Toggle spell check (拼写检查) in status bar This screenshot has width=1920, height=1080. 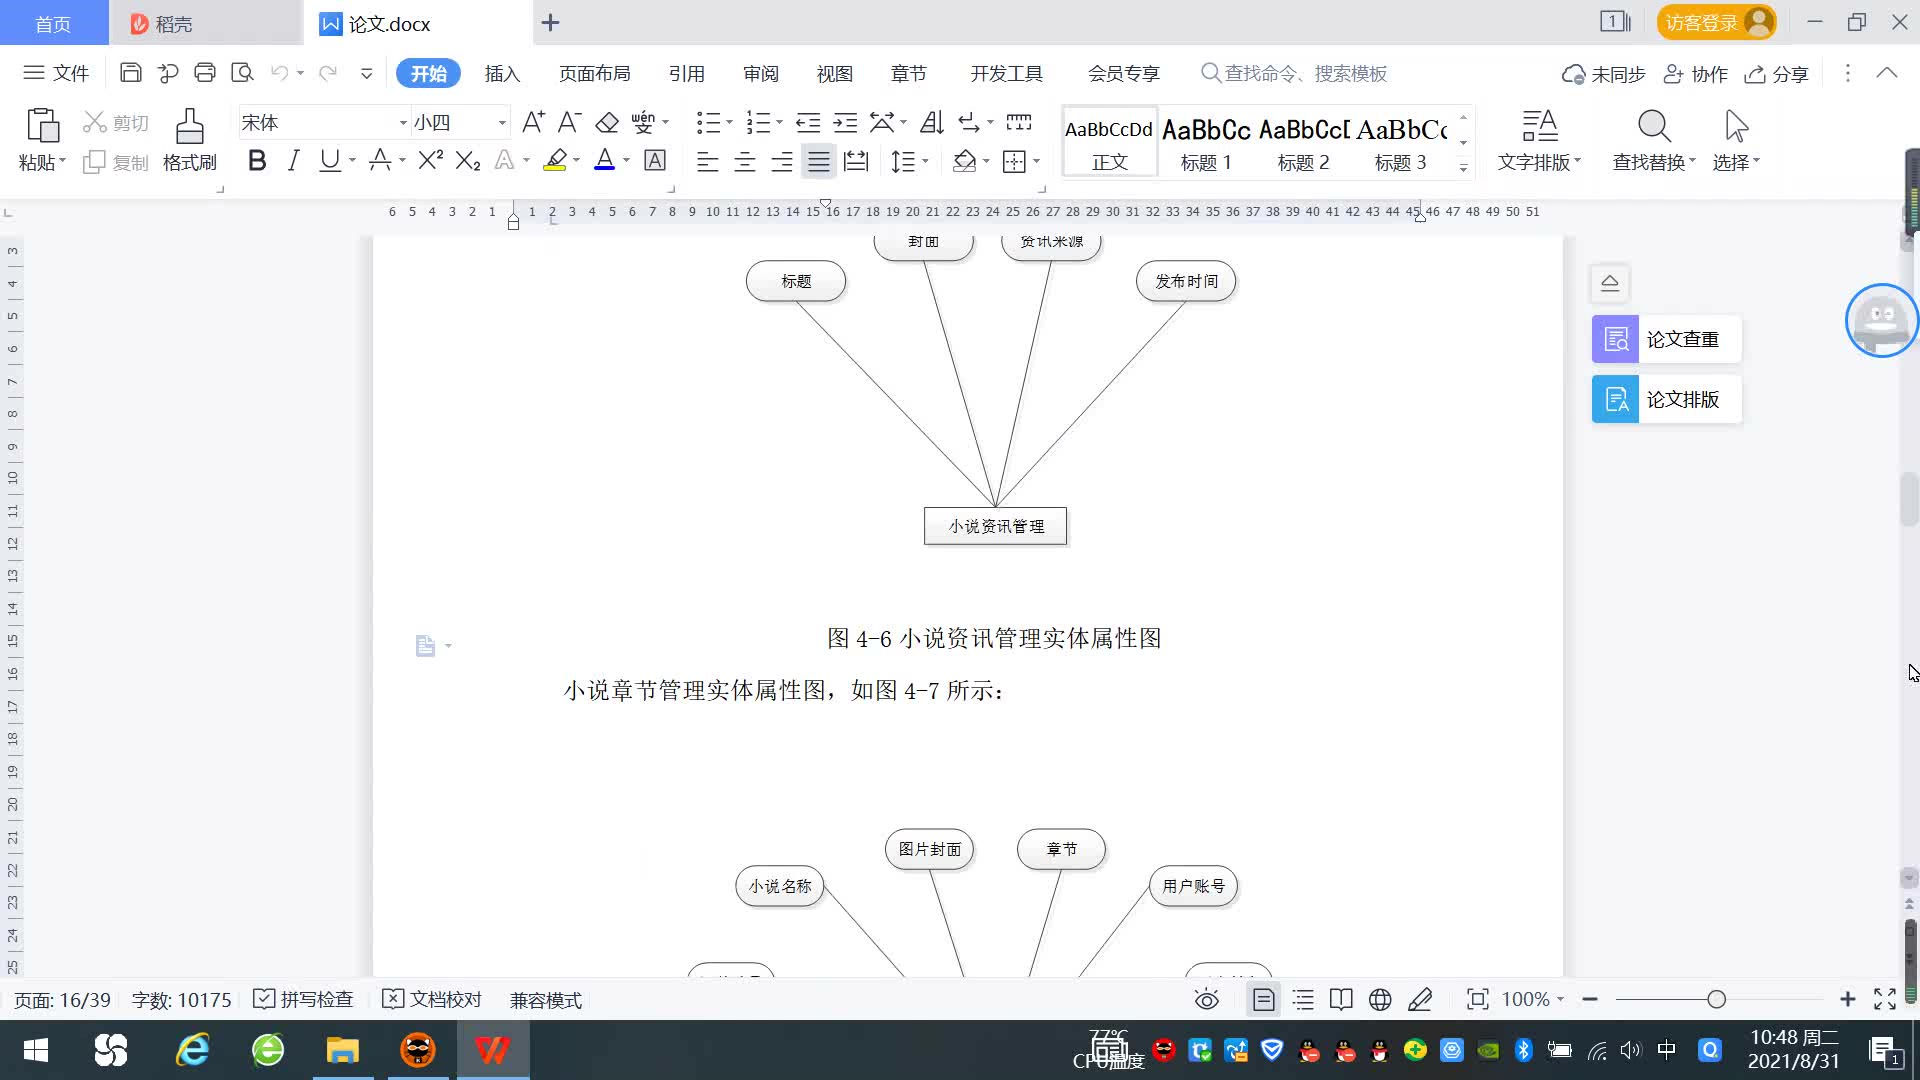click(x=303, y=999)
